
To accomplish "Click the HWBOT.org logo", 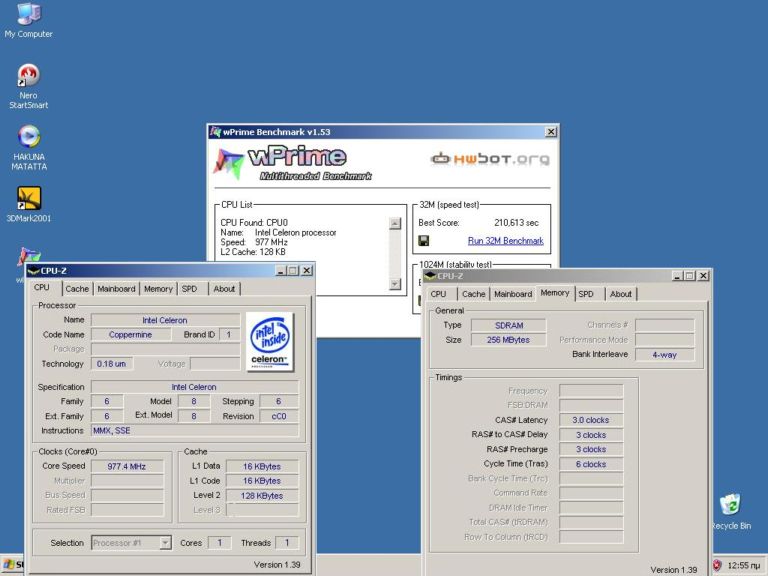I will coord(490,158).
